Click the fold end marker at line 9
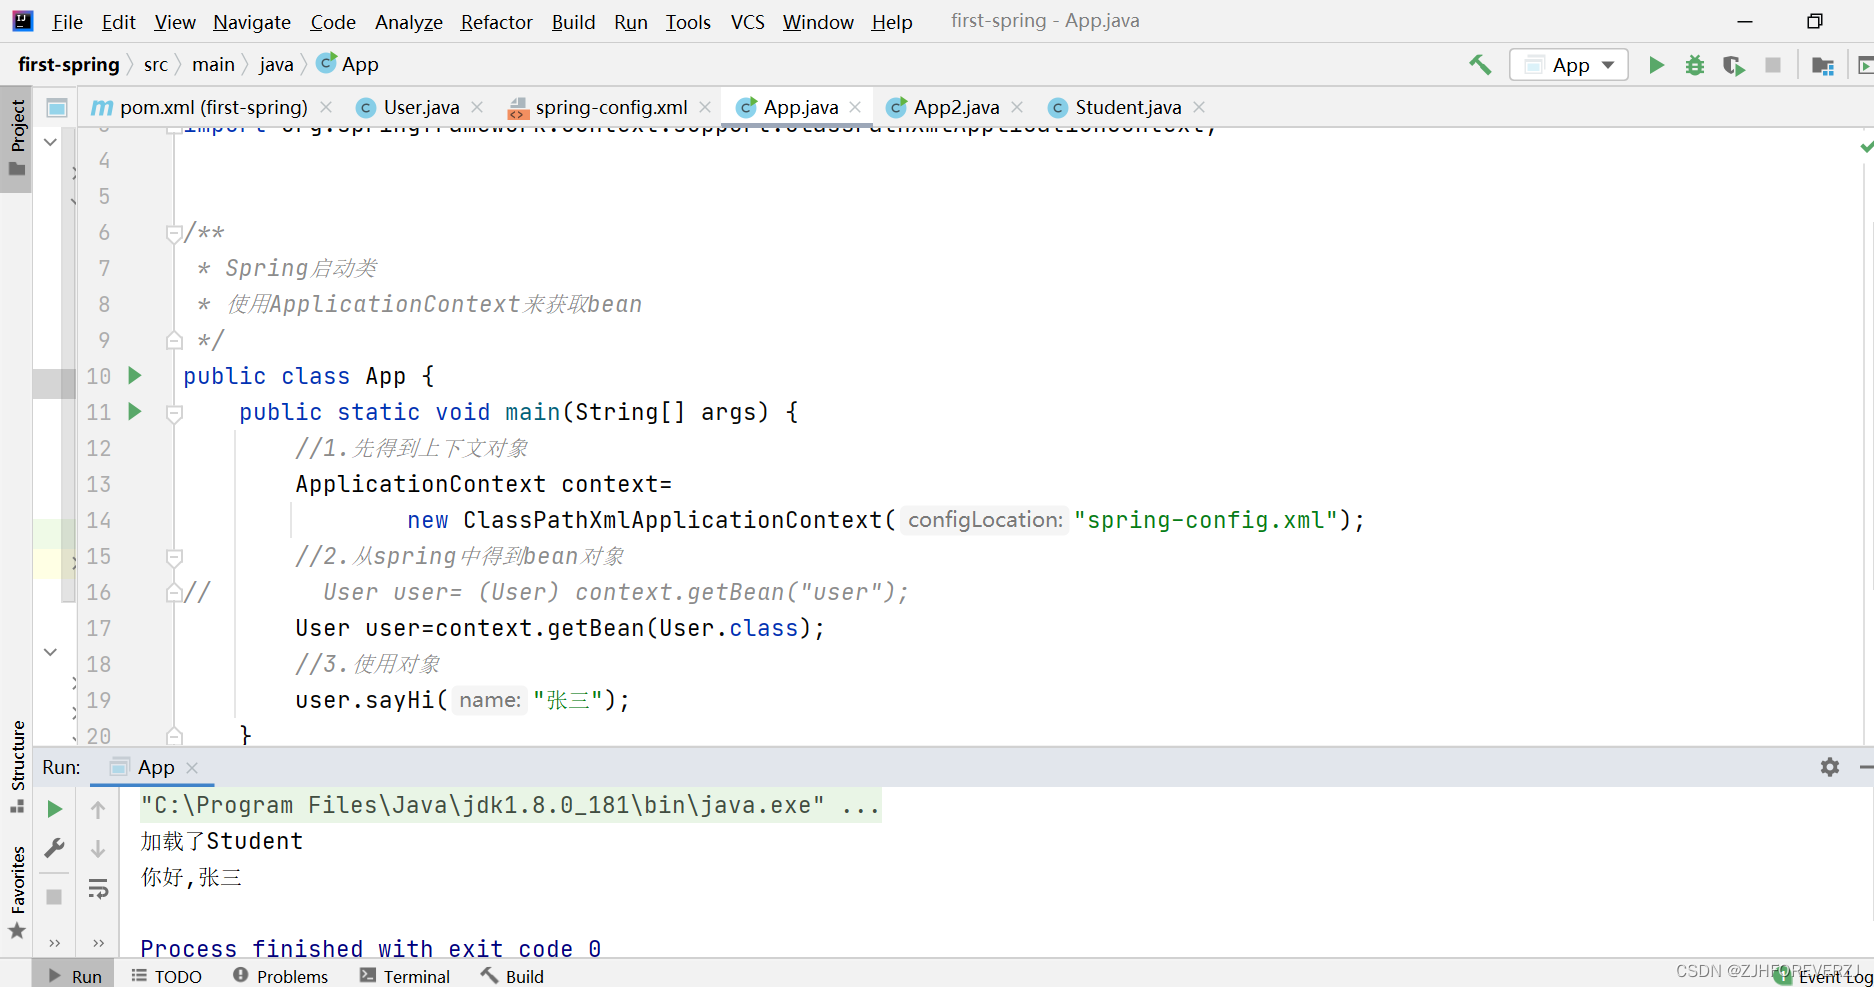The image size is (1874, 987). click(174, 340)
